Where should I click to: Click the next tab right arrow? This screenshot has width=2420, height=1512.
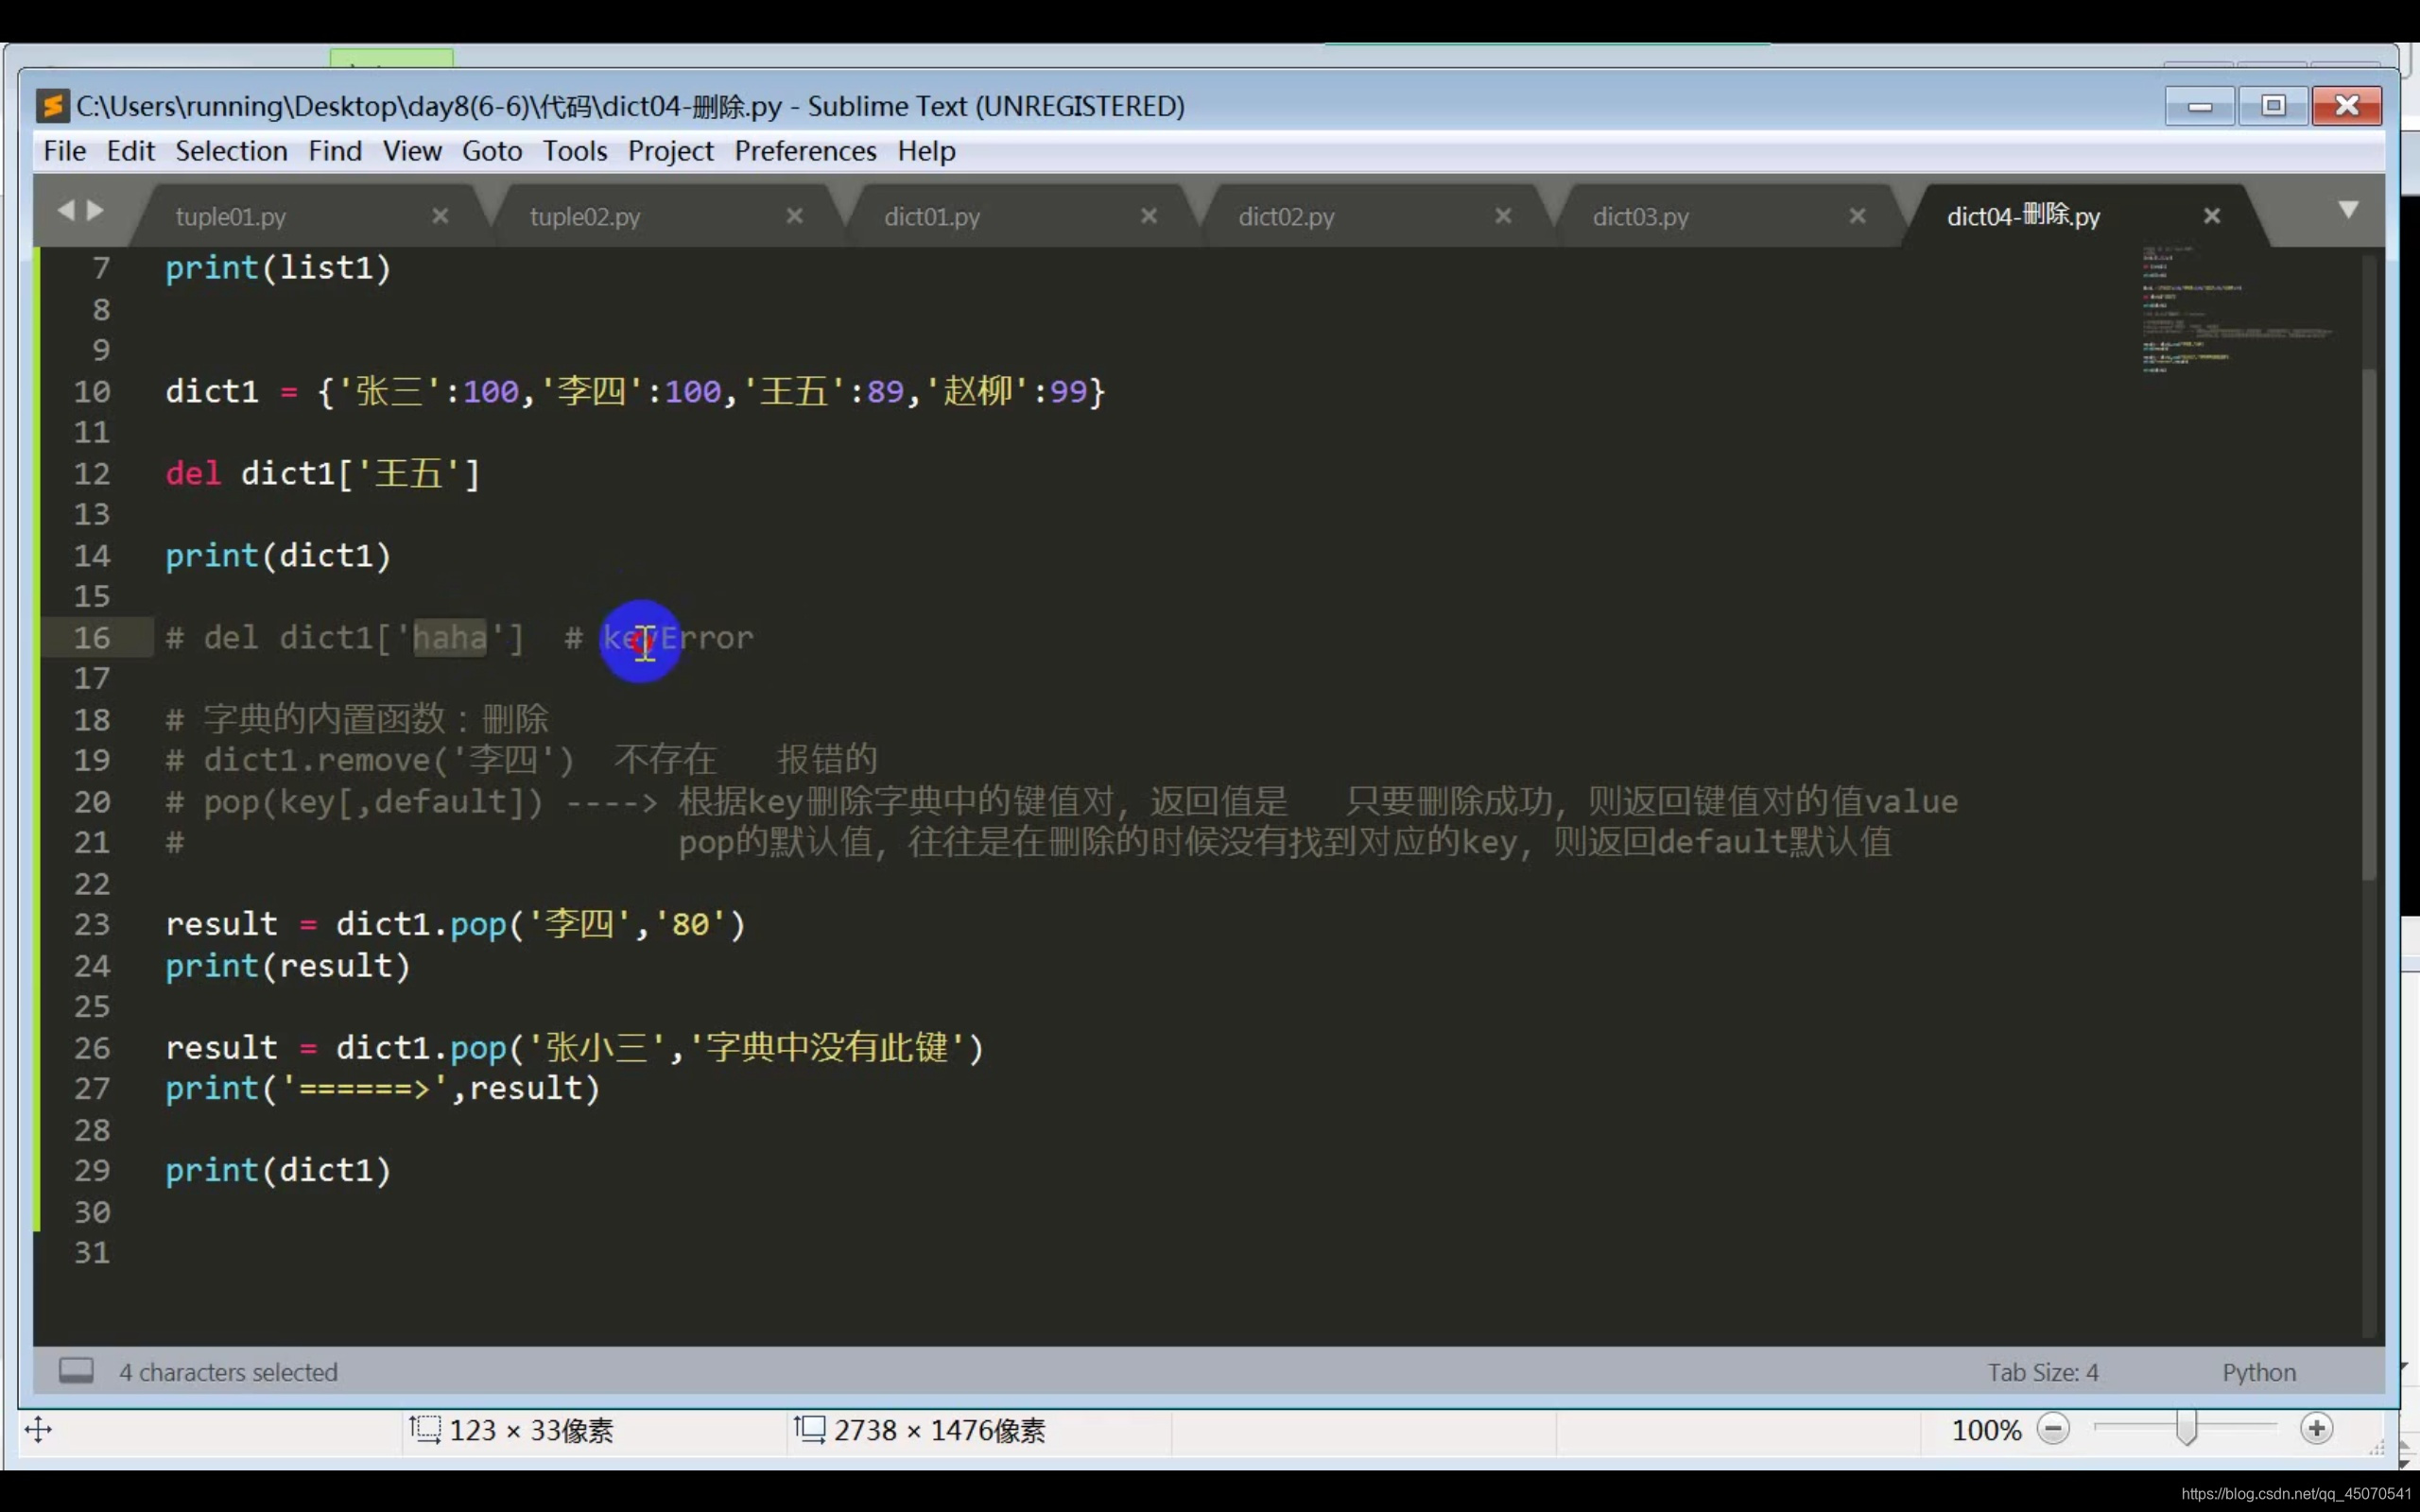96,210
